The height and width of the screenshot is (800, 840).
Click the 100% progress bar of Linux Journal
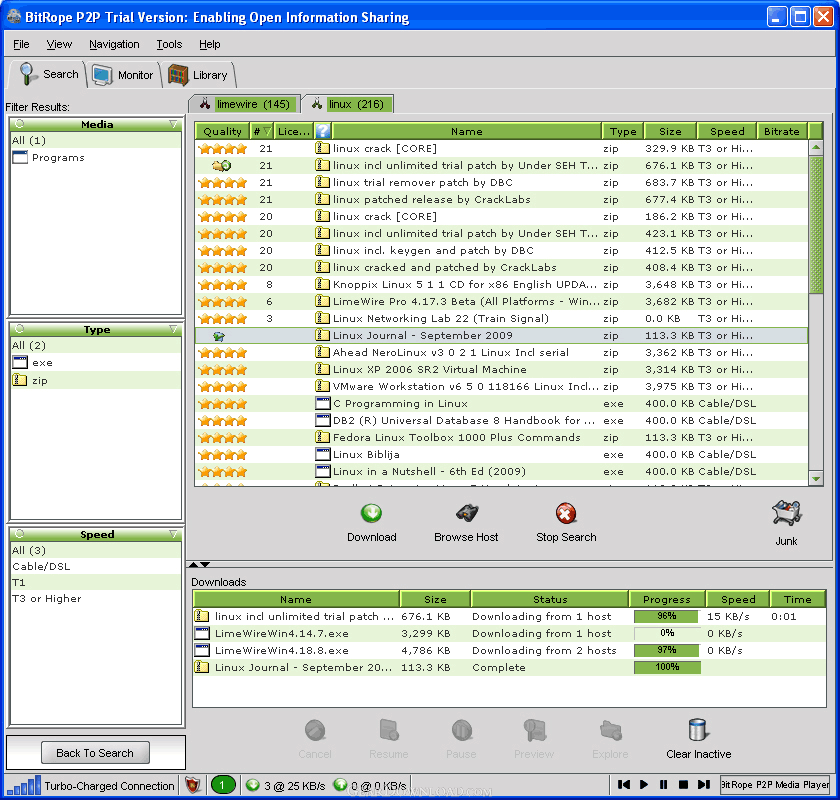pyautogui.click(x=667, y=667)
